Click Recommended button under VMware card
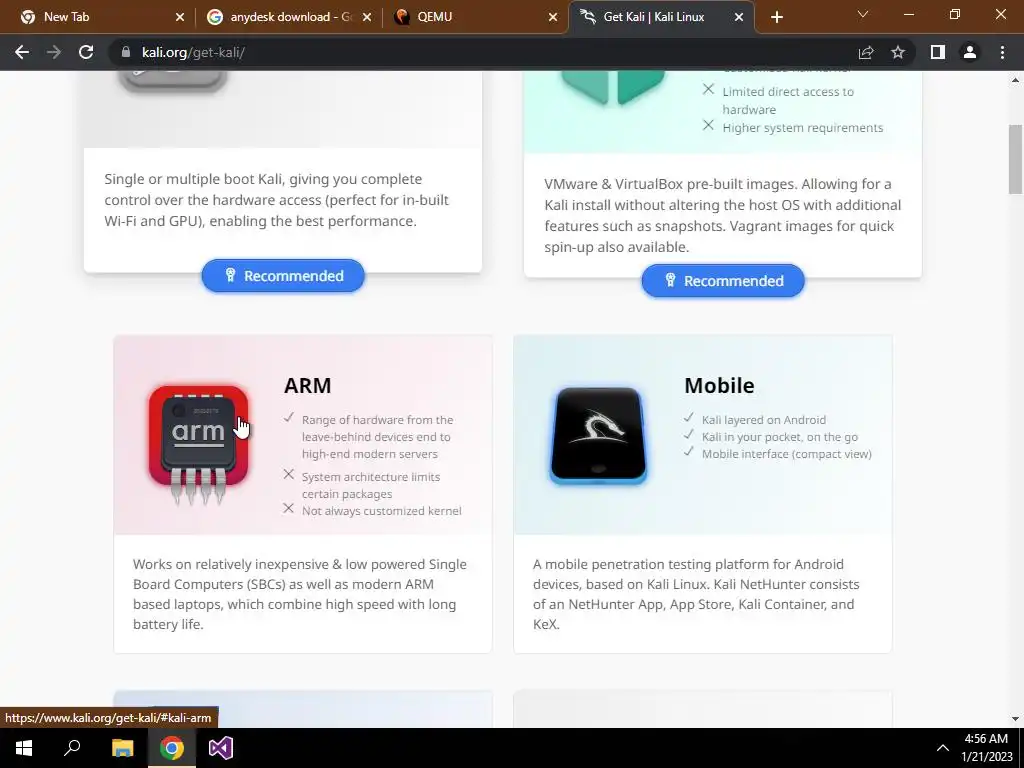The width and height of the screenshot is (1024, 768). click(723, 281)
